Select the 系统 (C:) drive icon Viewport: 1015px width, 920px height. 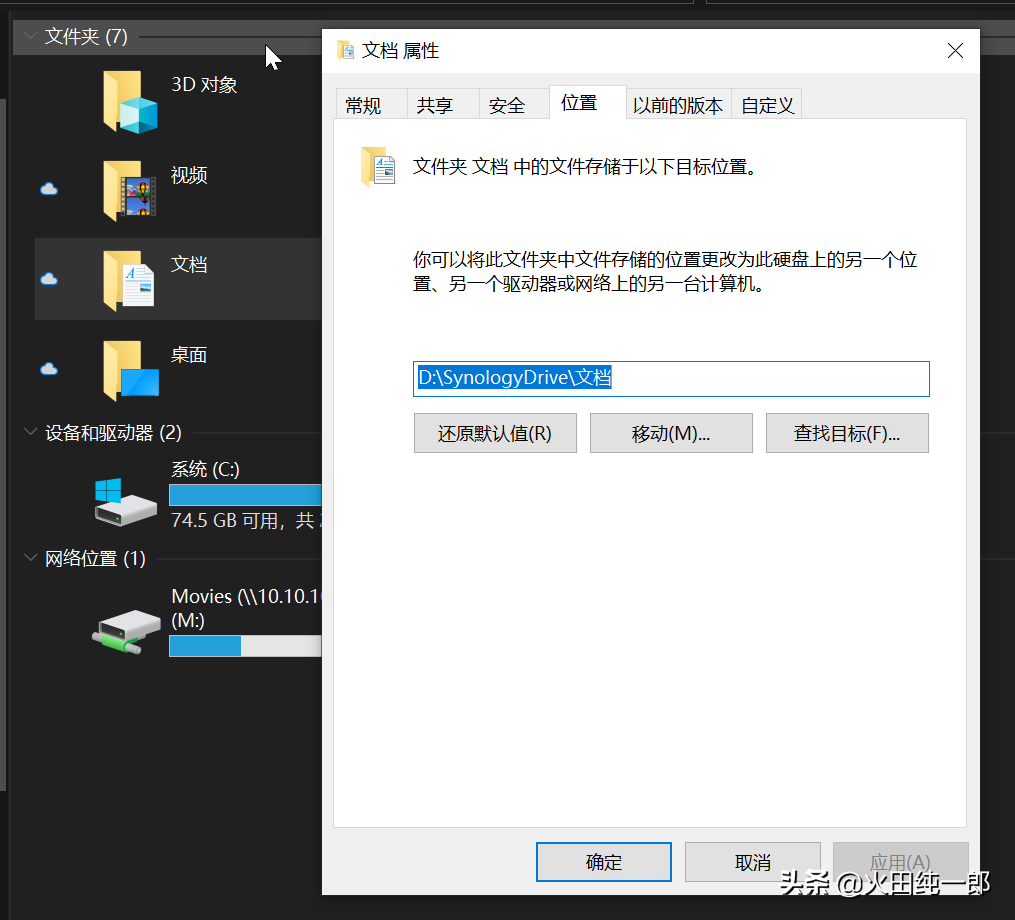coord(126,502)
